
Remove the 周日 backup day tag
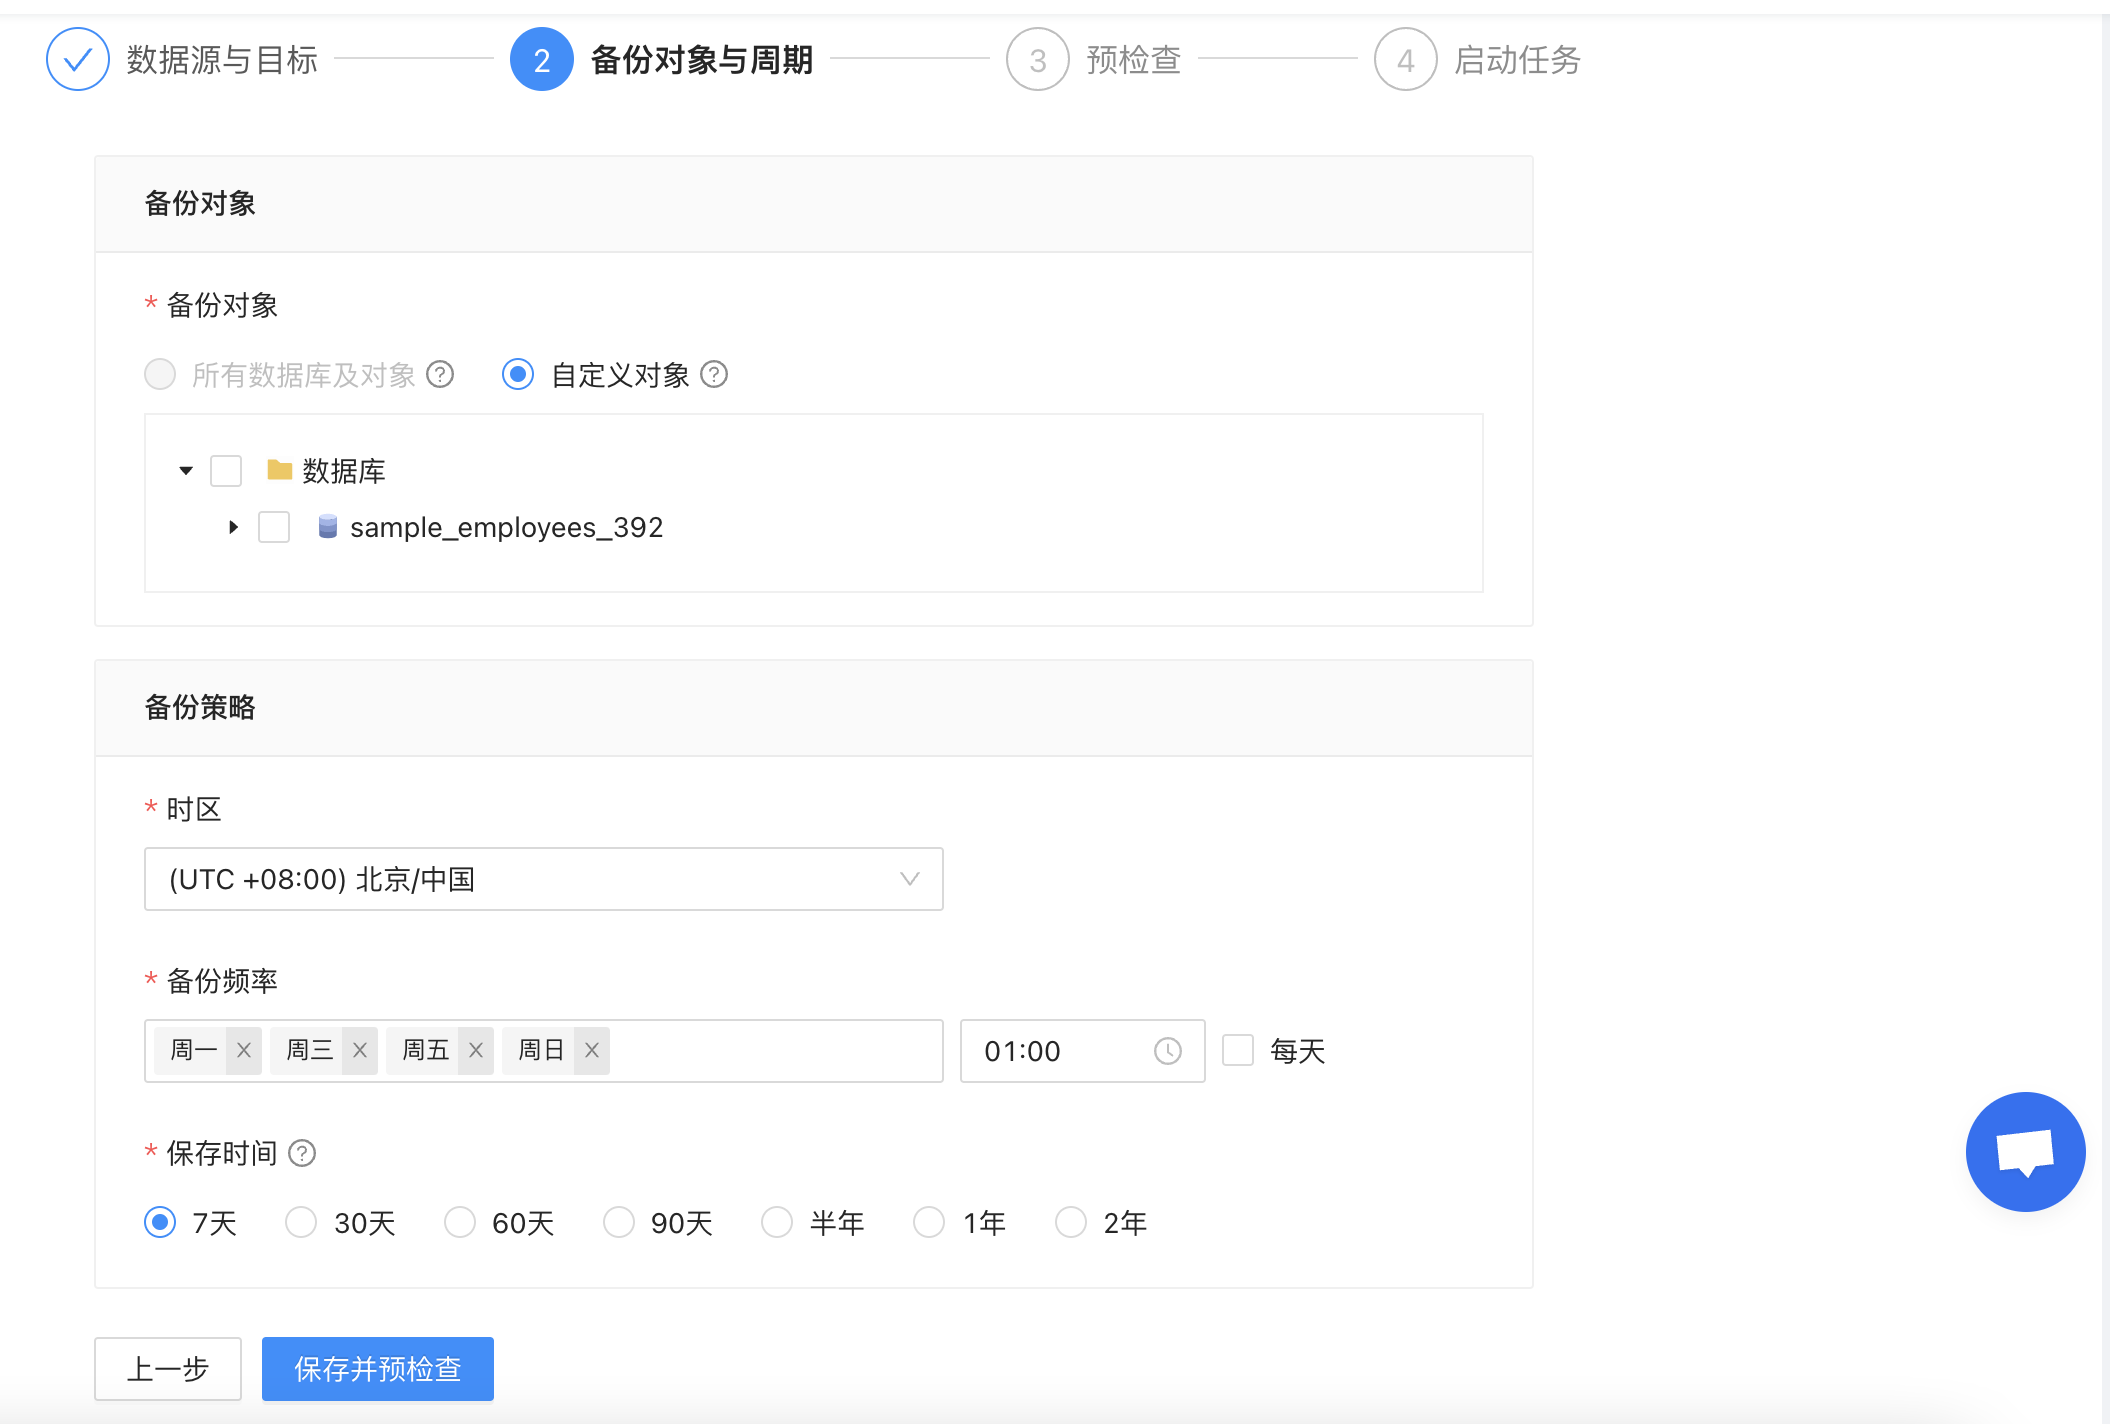click(592, 1050)
